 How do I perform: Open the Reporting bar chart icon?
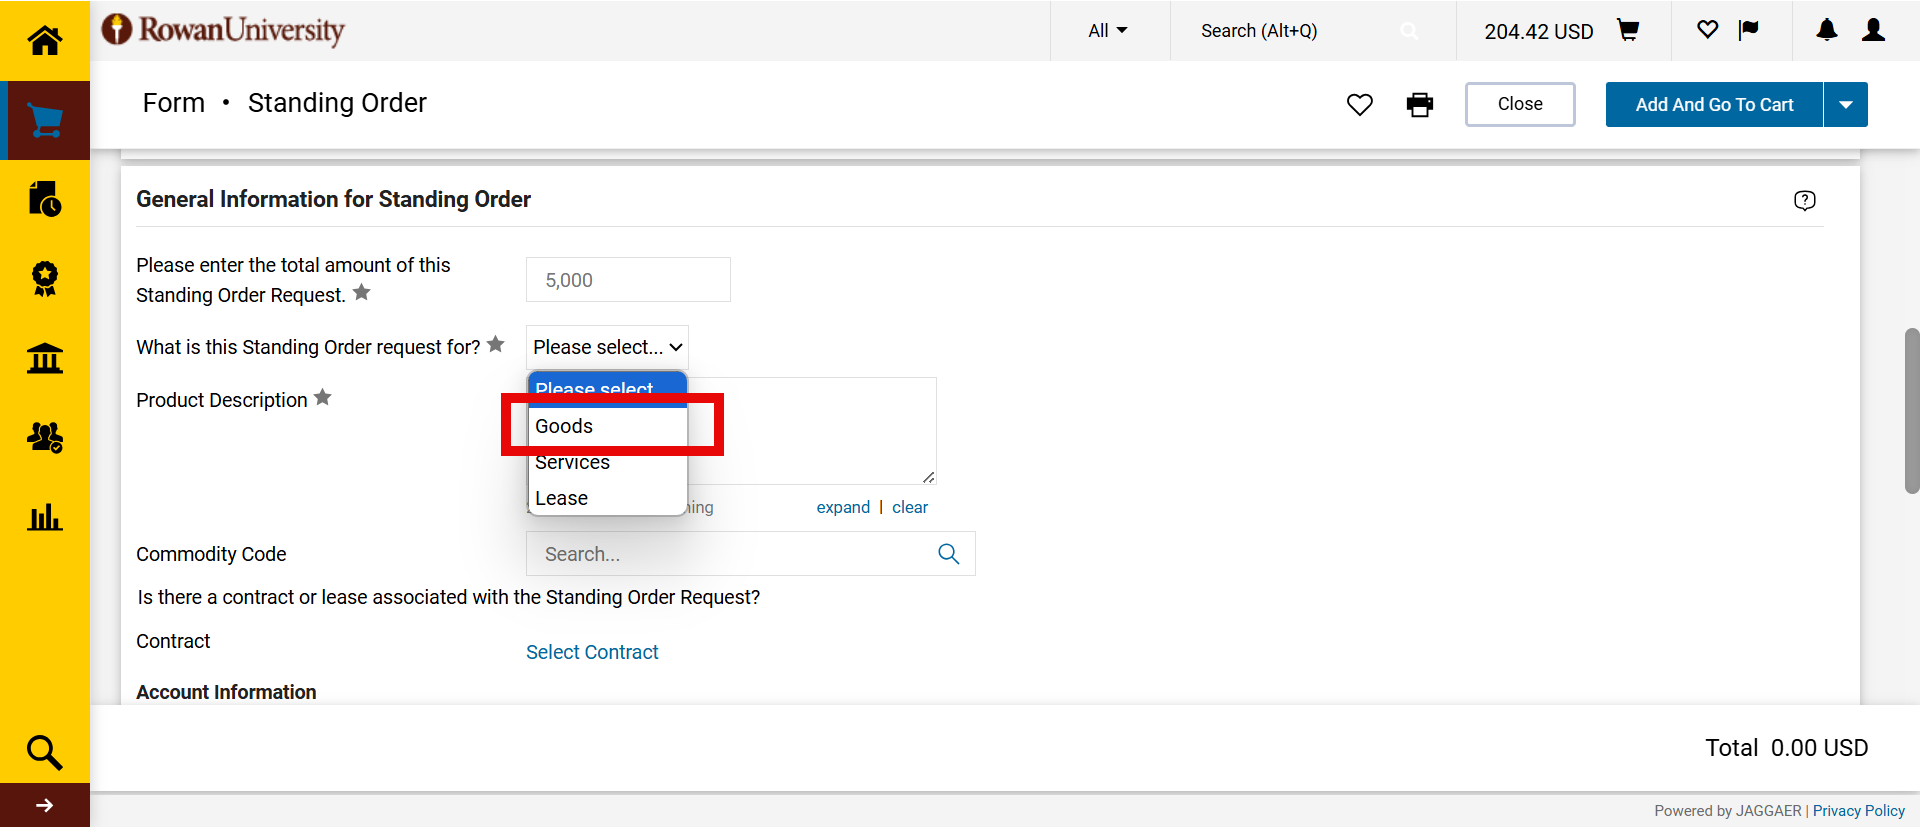point(44,517)
